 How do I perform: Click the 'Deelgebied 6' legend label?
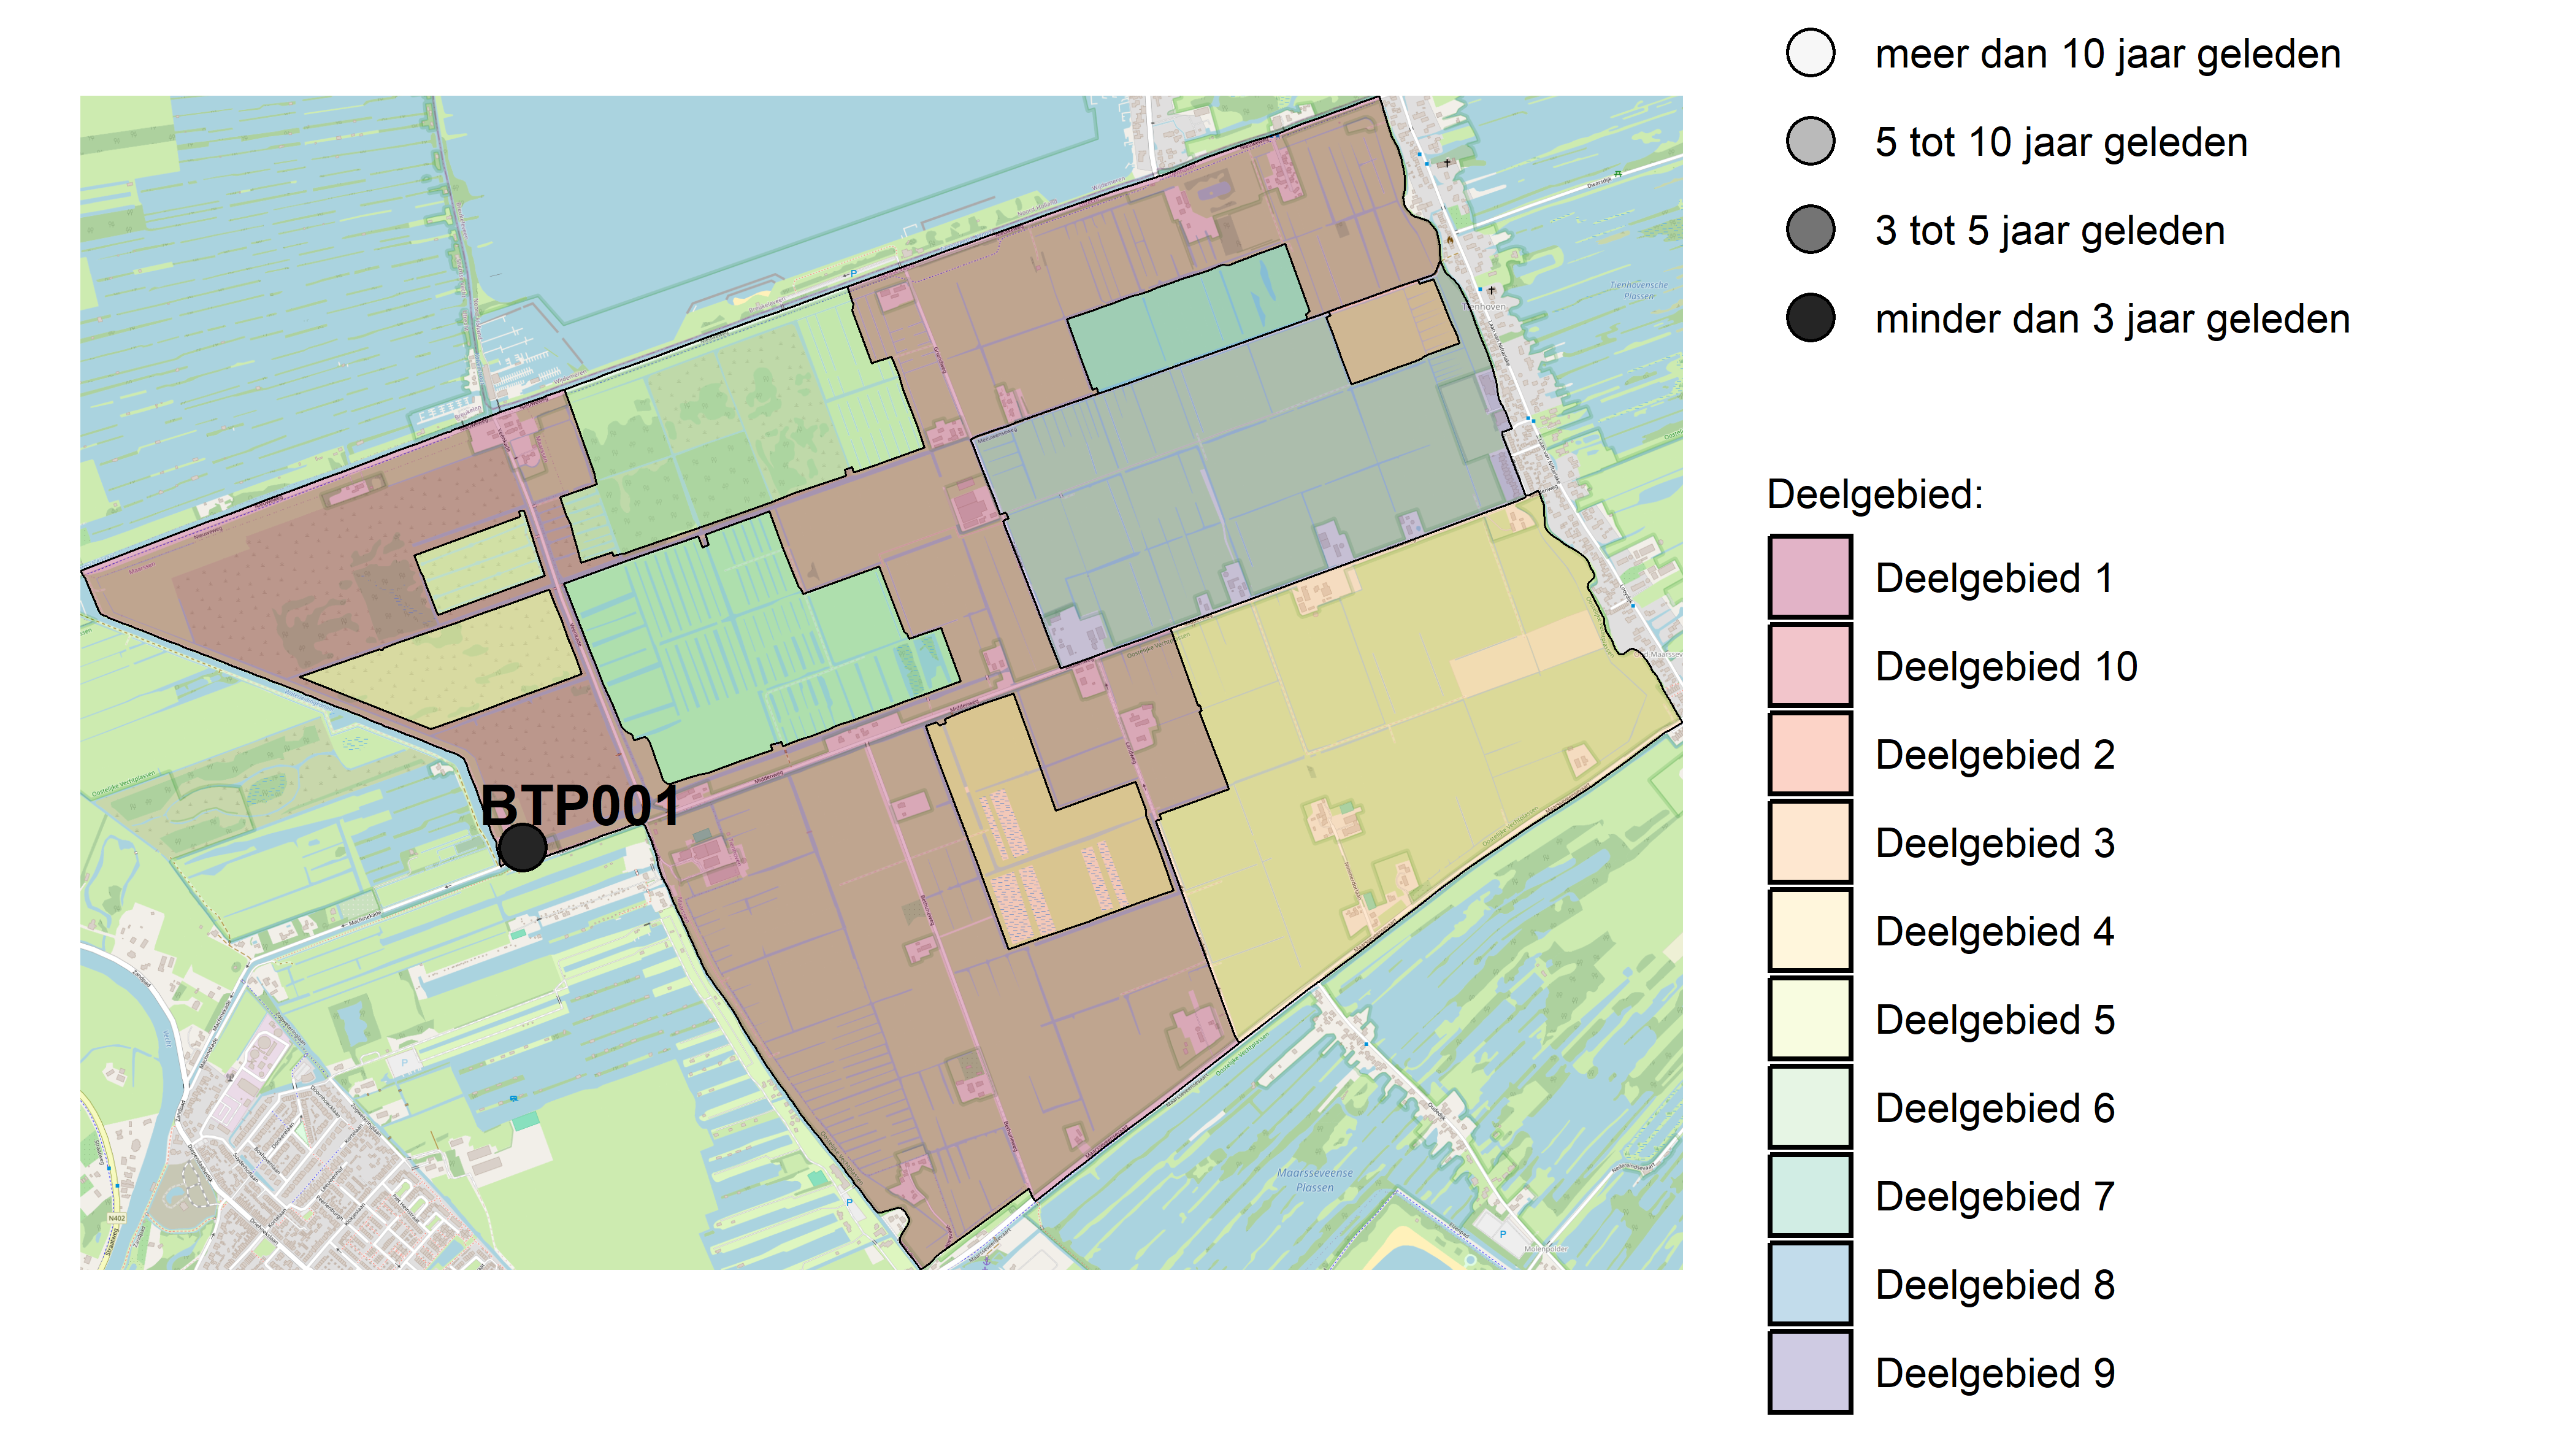click(x=1995, y=1108)
